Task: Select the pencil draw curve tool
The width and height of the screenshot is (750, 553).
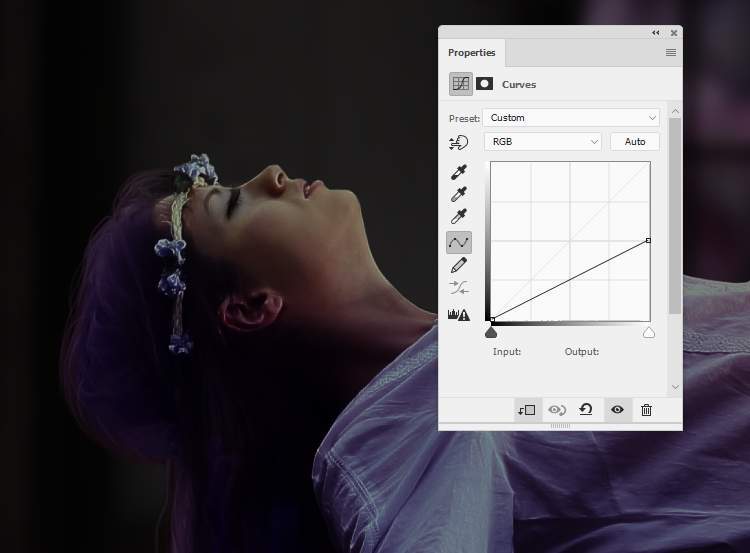Action: pos(459,265)
